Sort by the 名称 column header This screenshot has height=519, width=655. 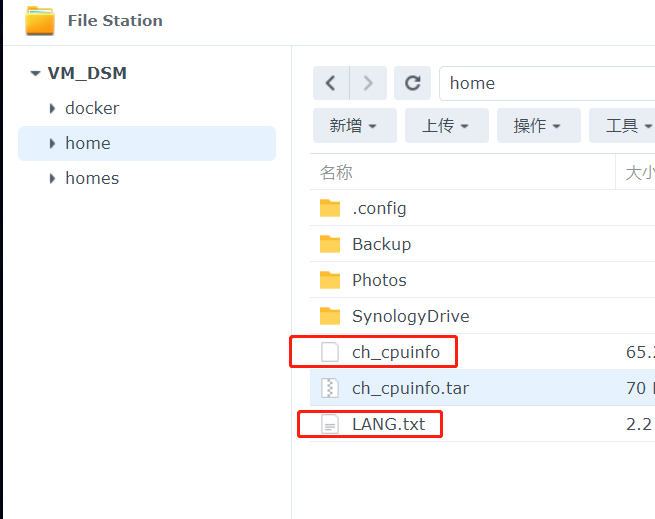(462, 172)
